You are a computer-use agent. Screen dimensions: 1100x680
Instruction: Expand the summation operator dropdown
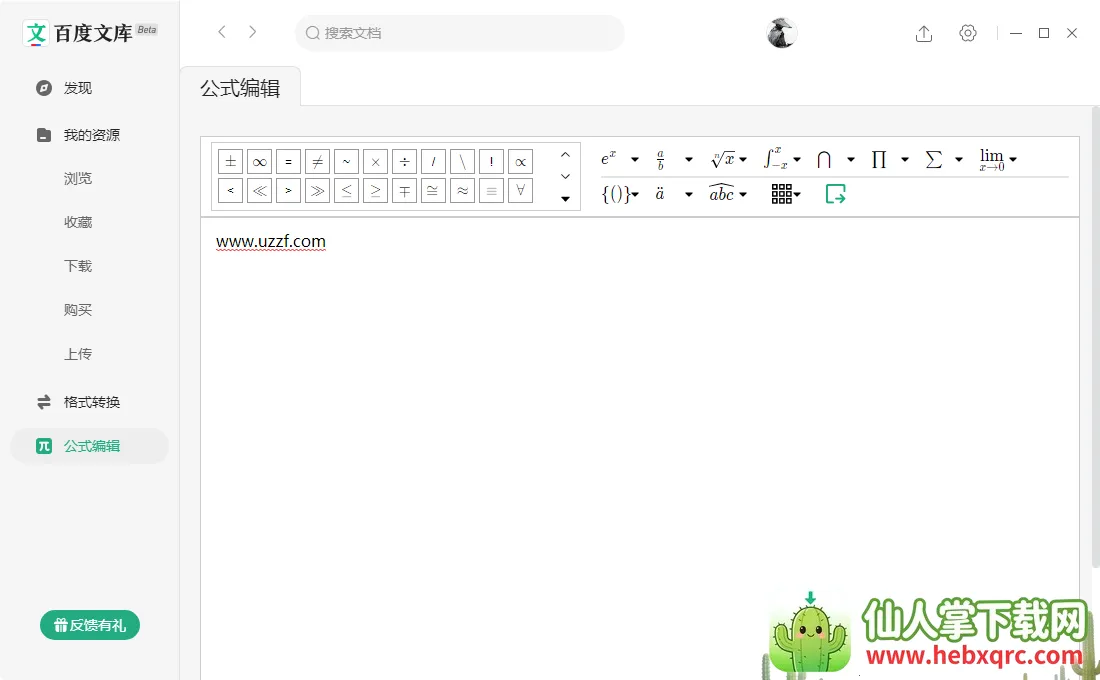point(958,160)
